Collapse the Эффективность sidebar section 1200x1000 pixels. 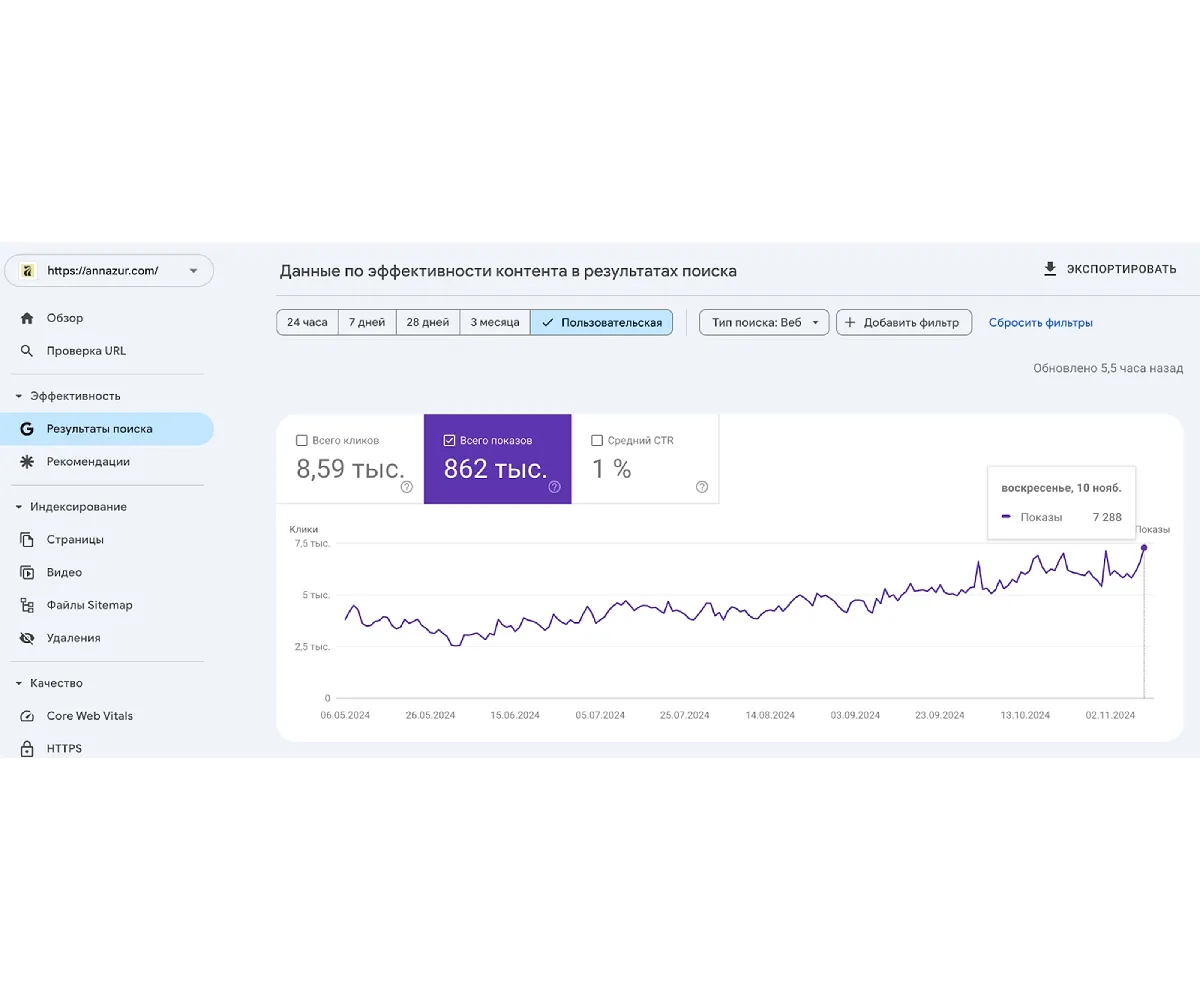point(19,396)
